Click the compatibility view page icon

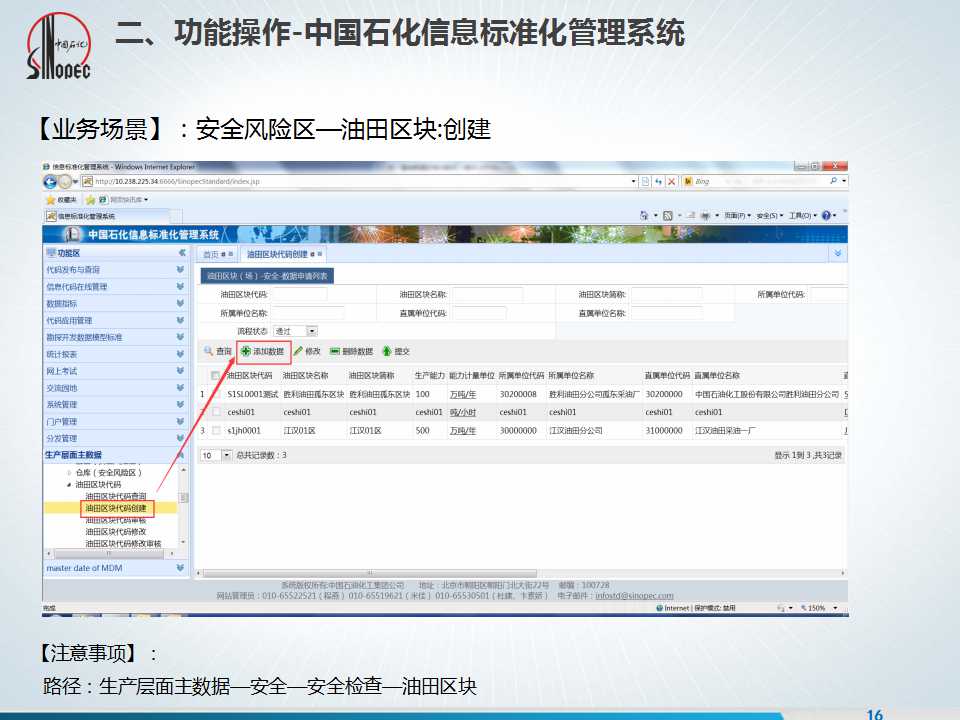click(x=645, y=181)
